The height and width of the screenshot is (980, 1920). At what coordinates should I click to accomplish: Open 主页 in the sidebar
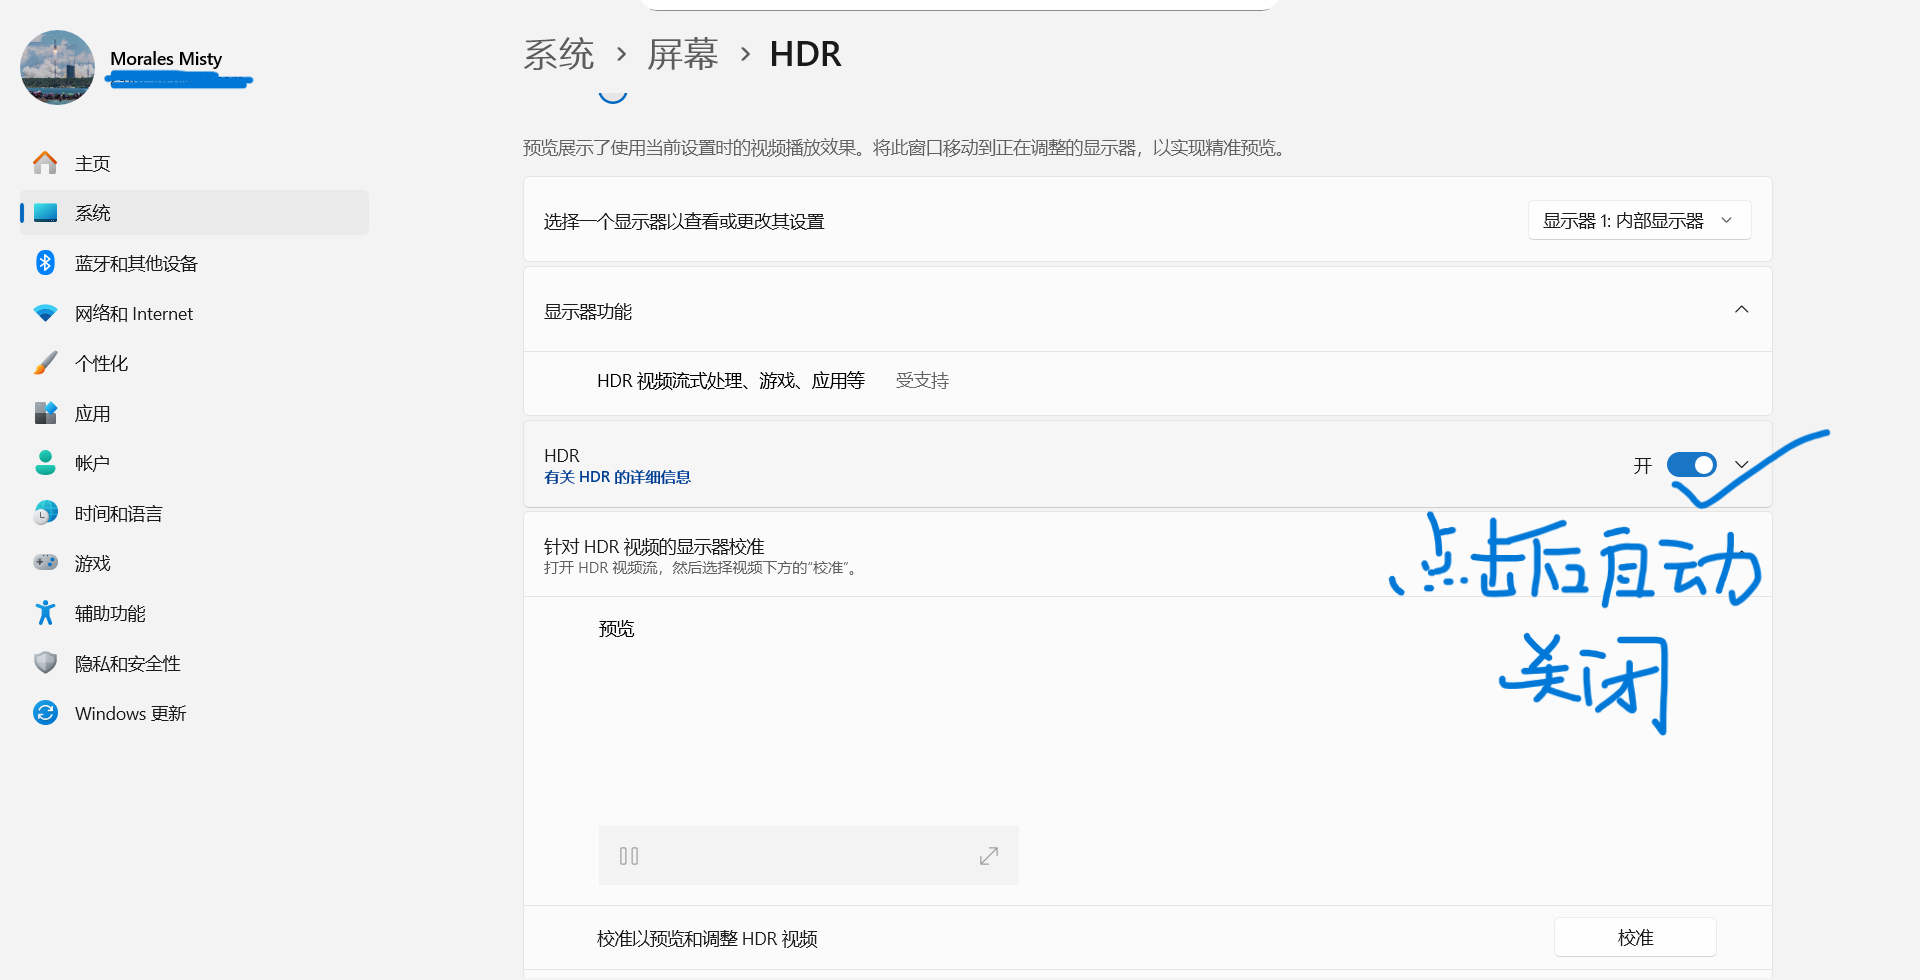(x=195, y=163)
